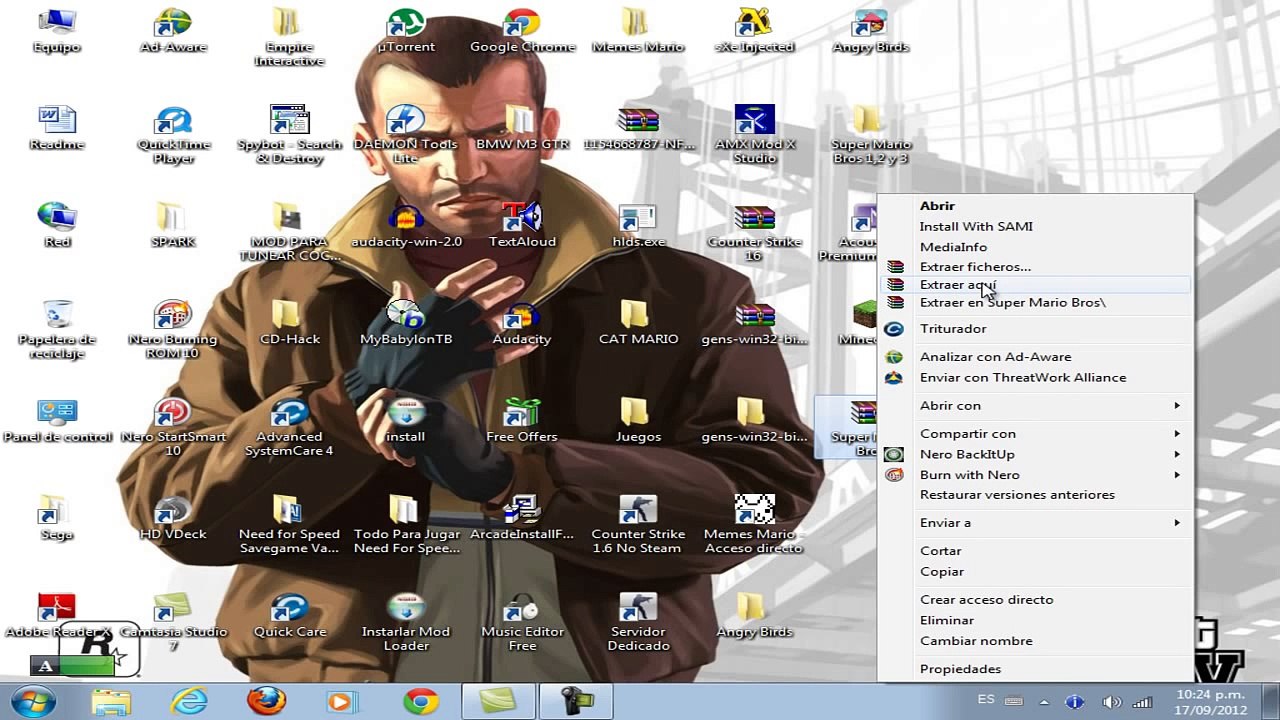Viewport: 1280px width, 720px height.
Task: Choose Abrir in the context menu
Action: pyautogui.click(x=1036, y=206)
